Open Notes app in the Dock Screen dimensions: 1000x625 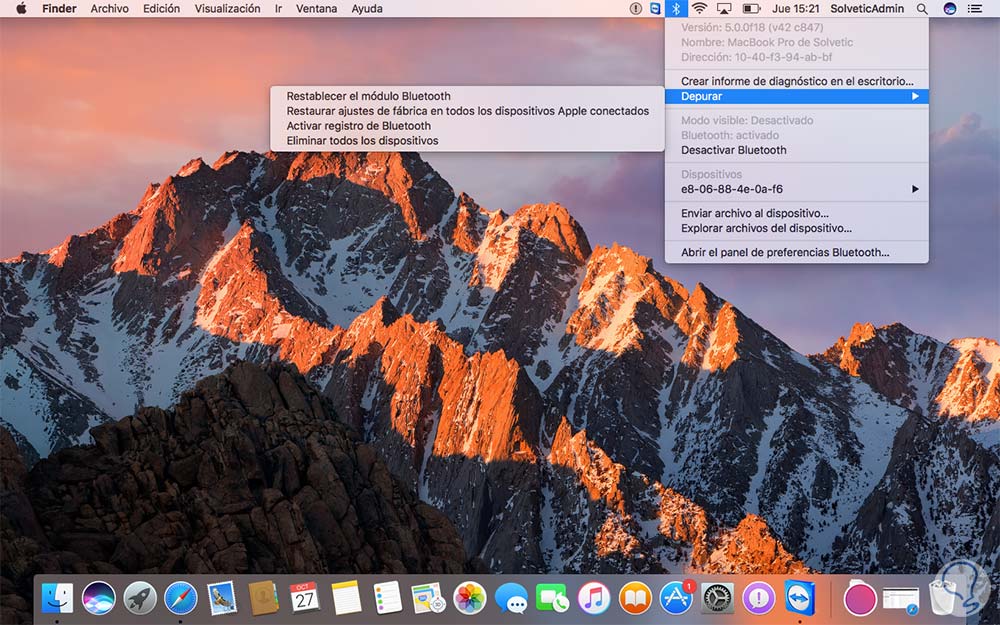[346, 598]
